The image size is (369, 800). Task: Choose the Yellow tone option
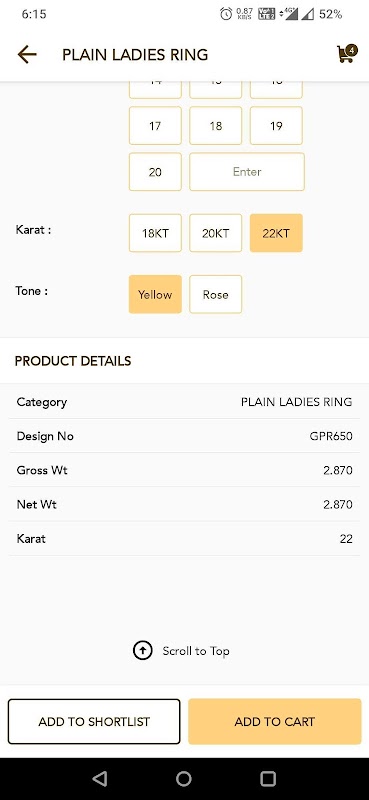coord(155,294)
